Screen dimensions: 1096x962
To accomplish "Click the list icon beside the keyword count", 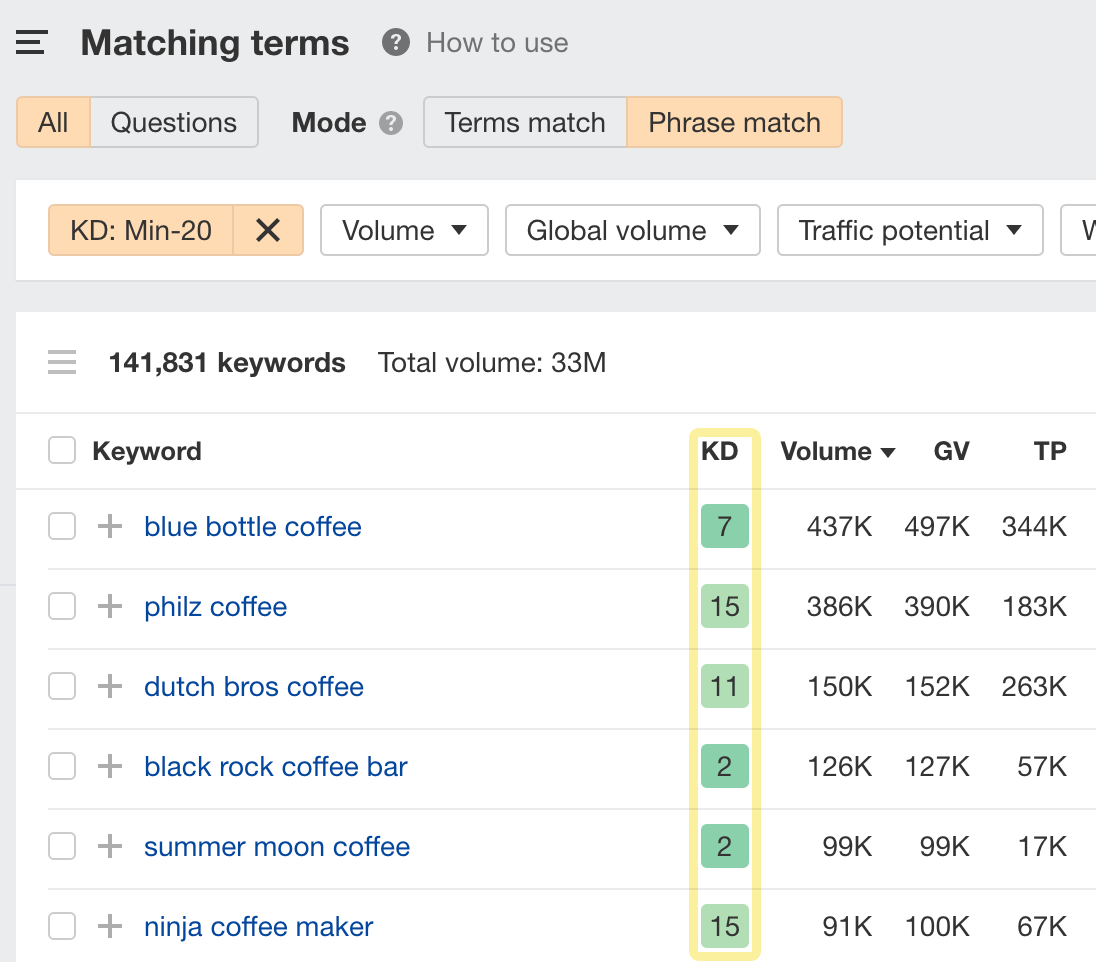I will click(62, 362).
